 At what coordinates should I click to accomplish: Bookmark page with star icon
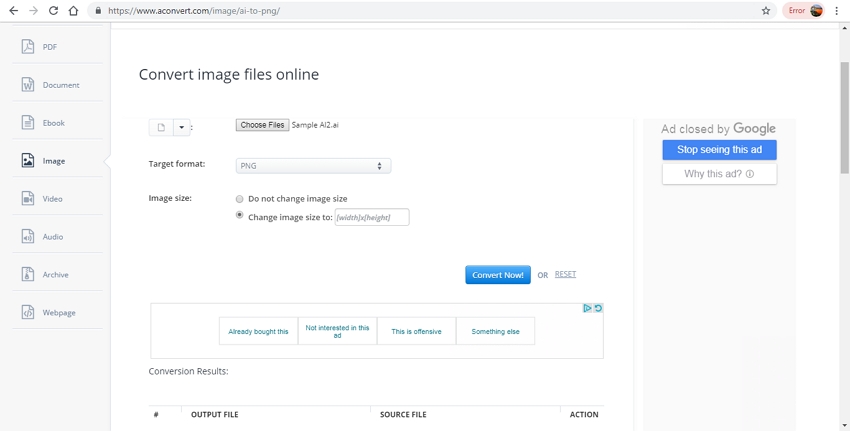[x=766, y=11]
